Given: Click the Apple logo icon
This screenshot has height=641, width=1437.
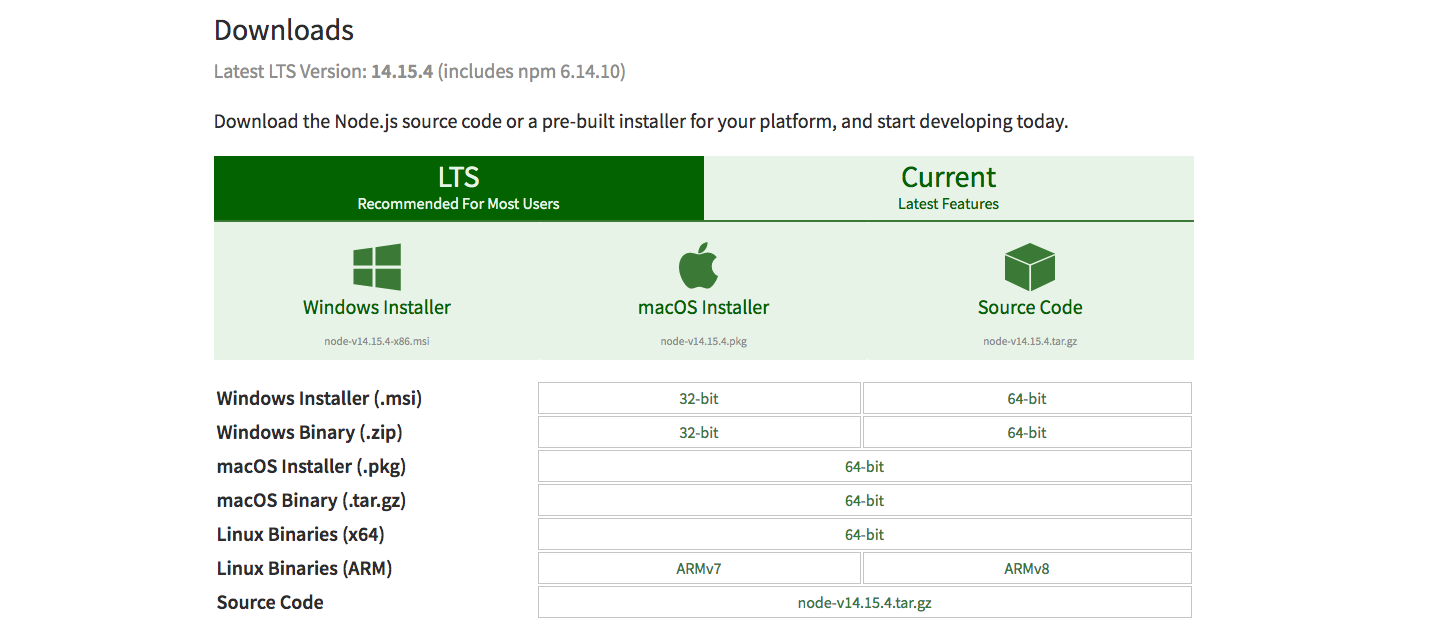Looking at the screenshot, I should (698, 266).
